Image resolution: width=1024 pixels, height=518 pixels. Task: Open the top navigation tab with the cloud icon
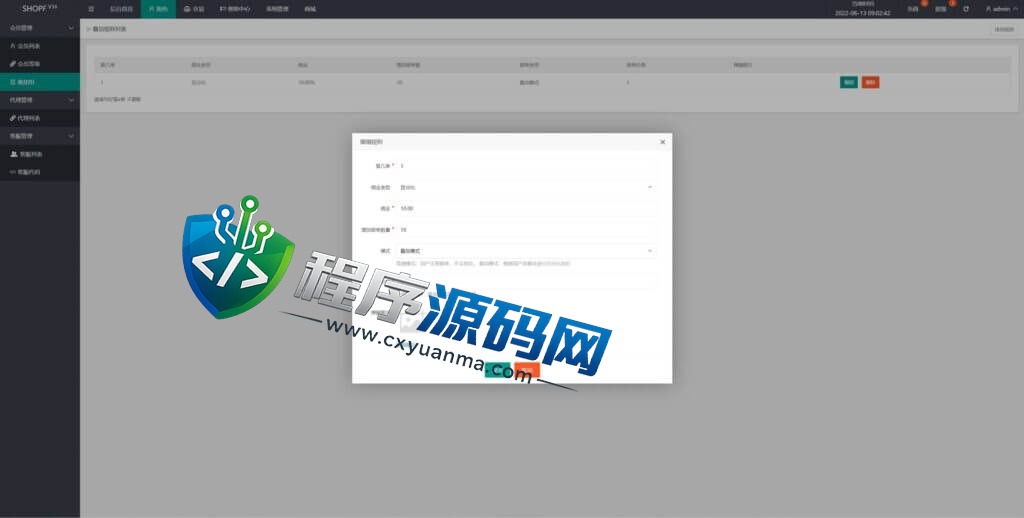click(x=194, y=9)
